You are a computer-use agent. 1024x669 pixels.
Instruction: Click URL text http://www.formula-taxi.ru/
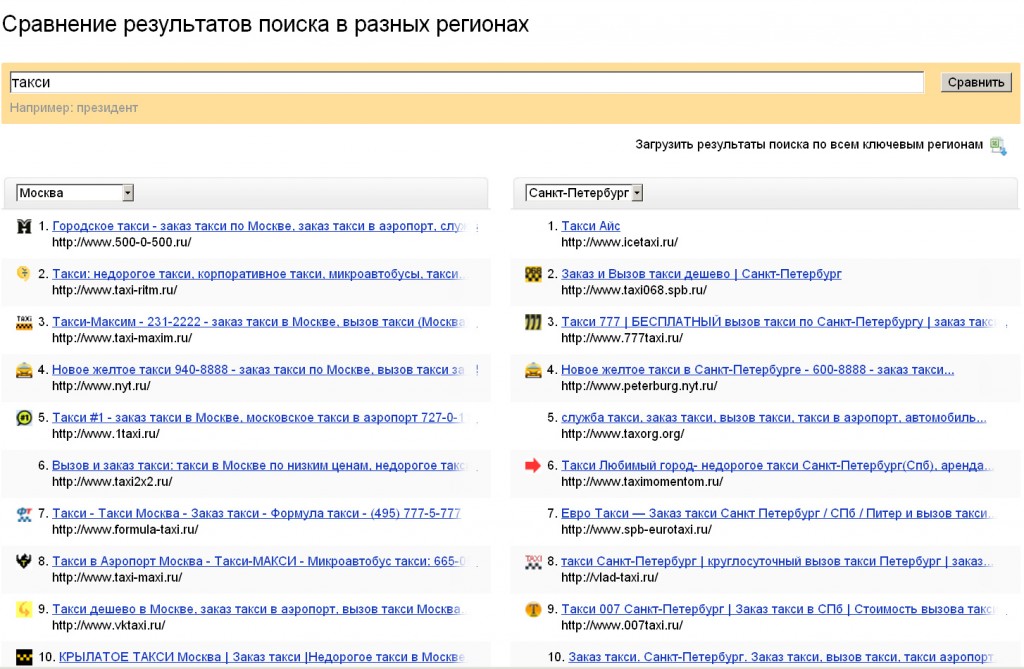pyautogui.click(x=125, y=529)
